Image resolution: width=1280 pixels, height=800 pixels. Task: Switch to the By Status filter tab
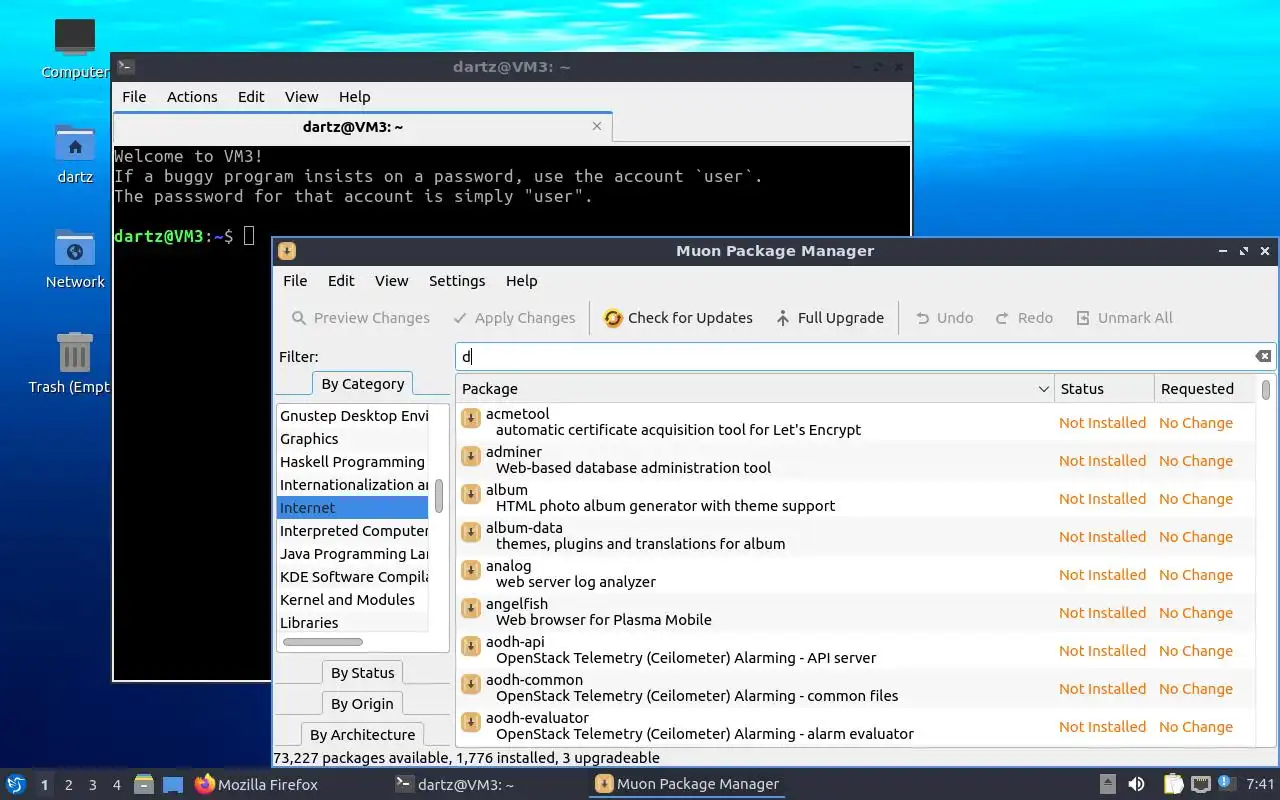(362, 673)
